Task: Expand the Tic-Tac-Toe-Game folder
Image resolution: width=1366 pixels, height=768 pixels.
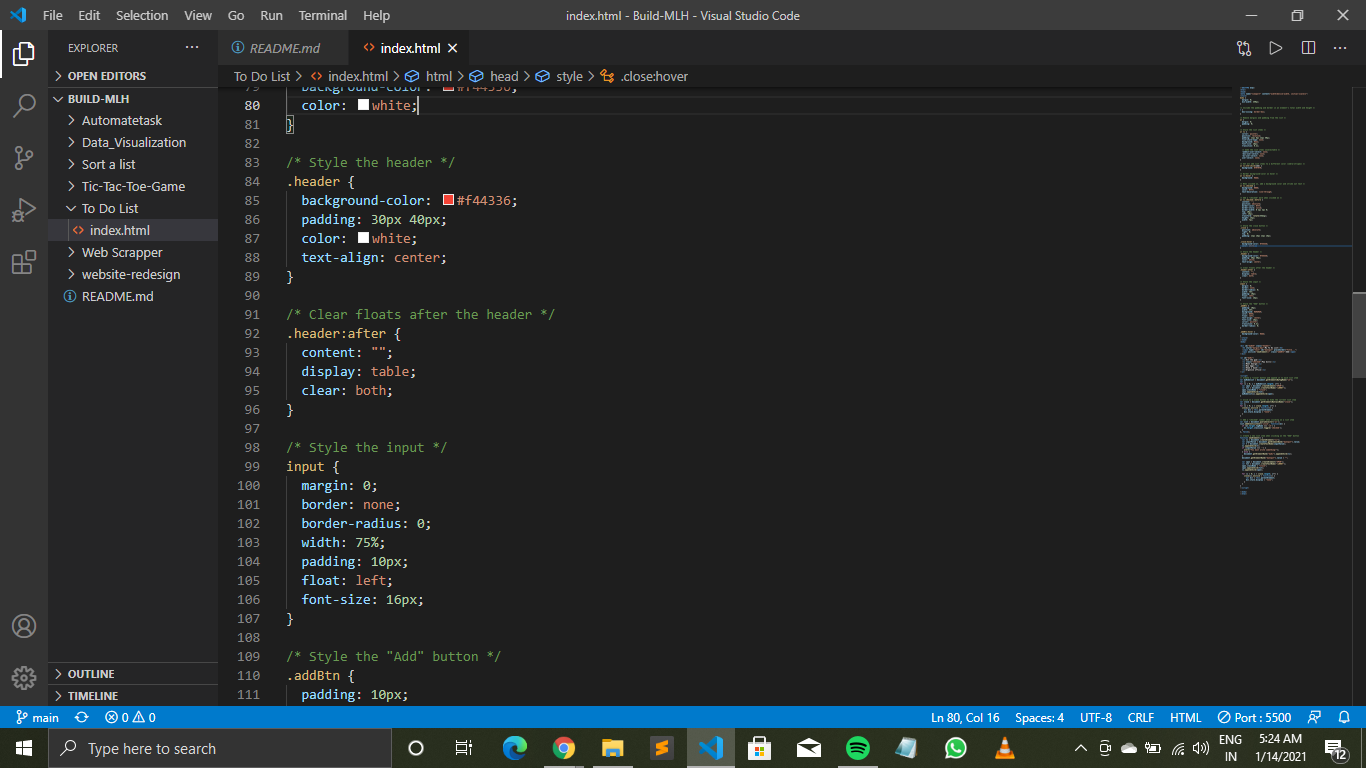Action: click(133, 186)
